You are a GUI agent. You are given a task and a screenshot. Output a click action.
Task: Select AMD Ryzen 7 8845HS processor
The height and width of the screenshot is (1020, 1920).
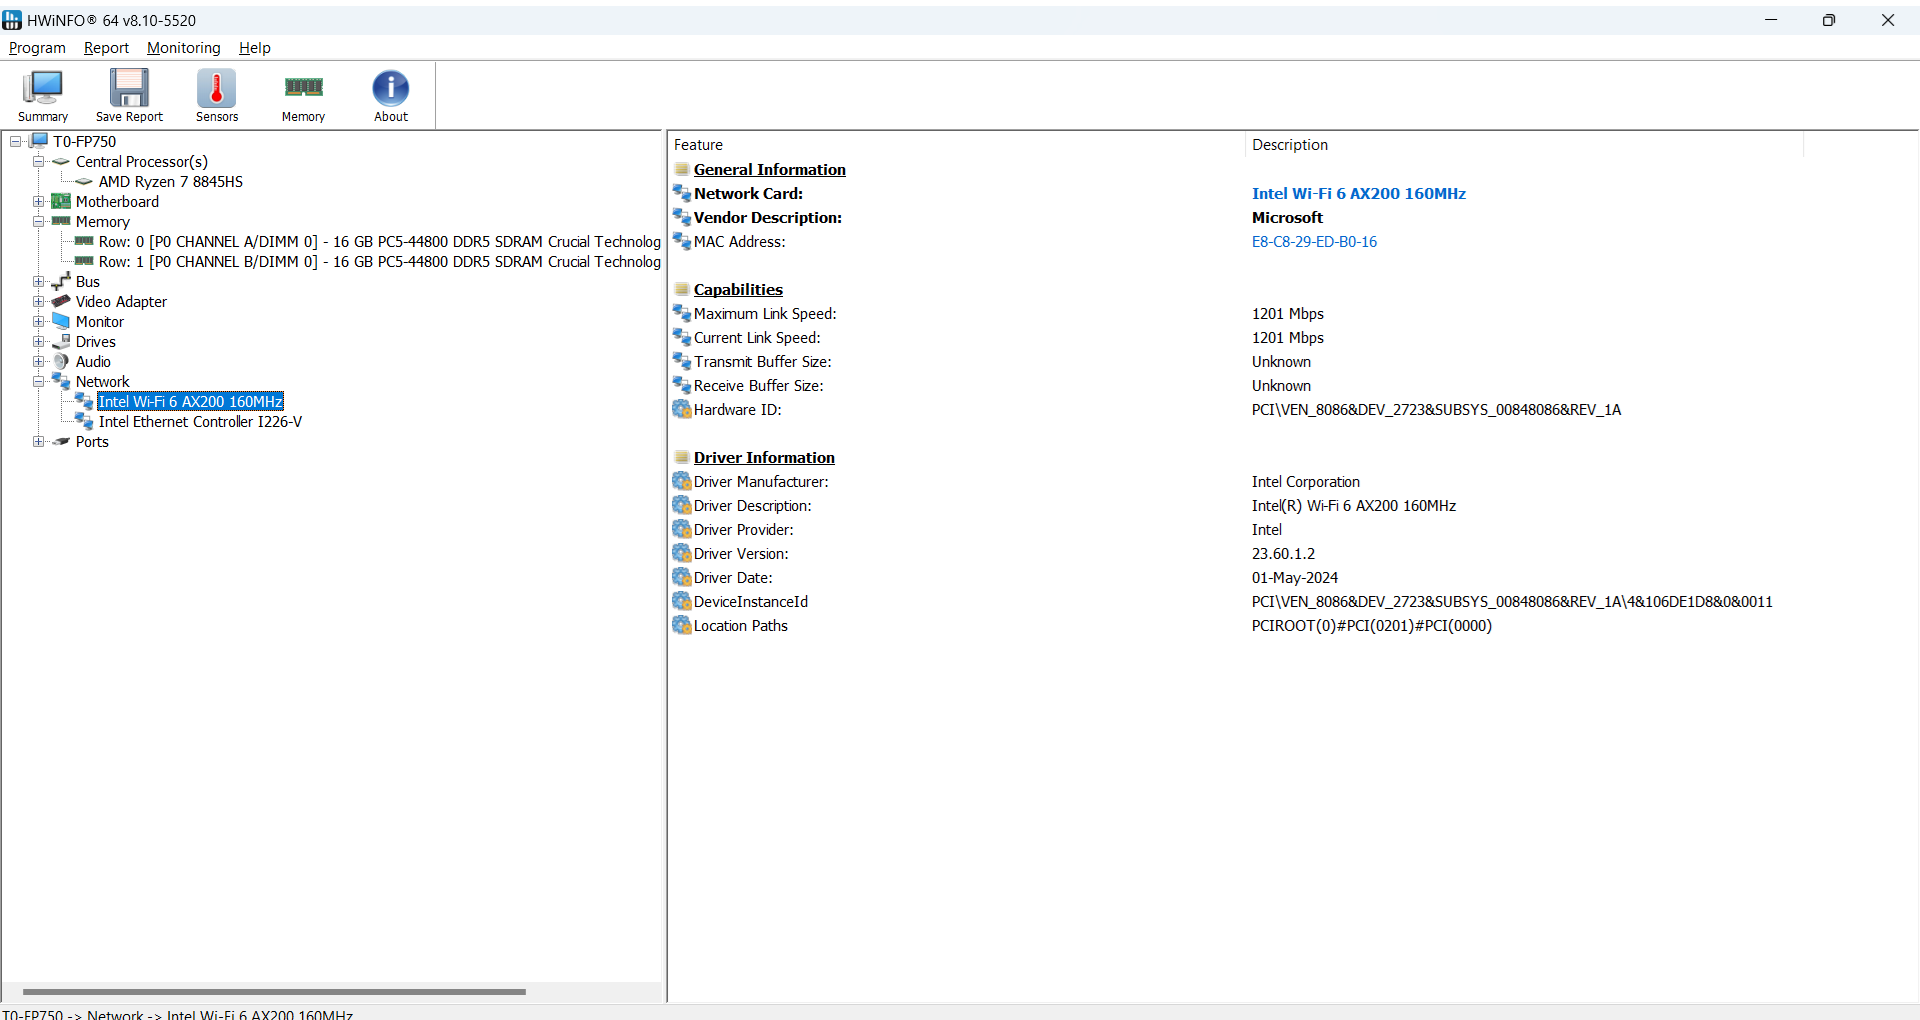click(x=170, y=181)
